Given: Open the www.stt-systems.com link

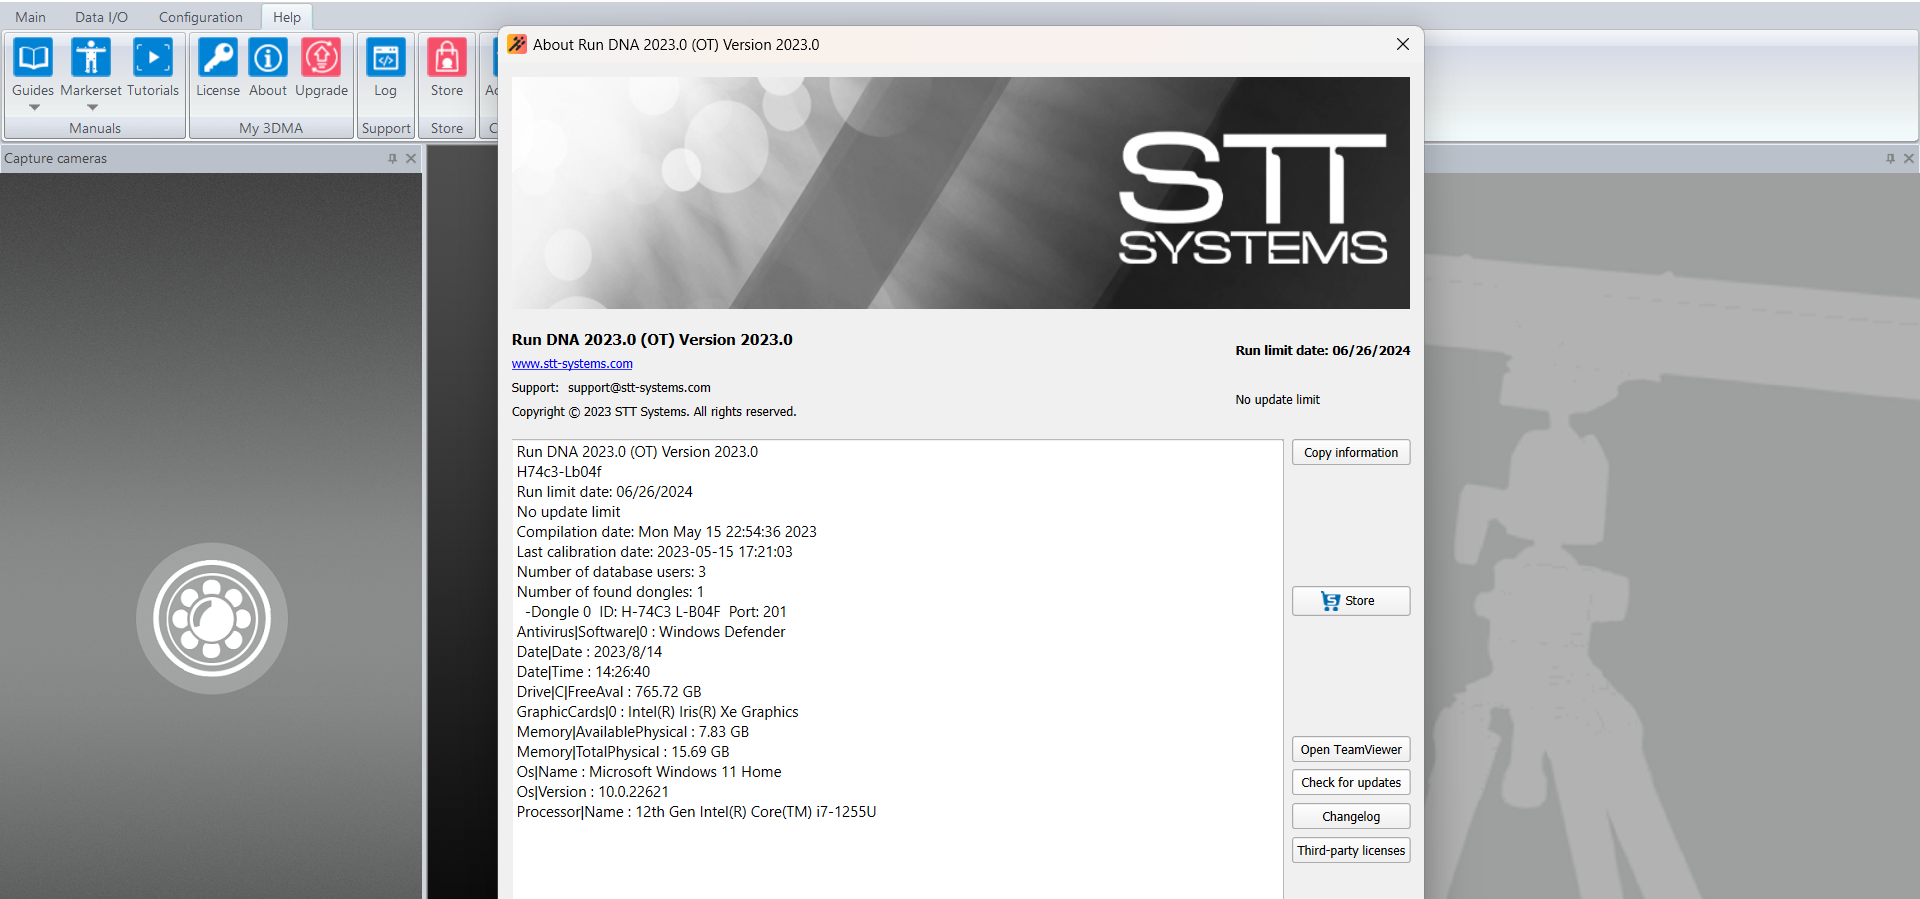Looking at the screenshot, I should click(x=572, y=364).
